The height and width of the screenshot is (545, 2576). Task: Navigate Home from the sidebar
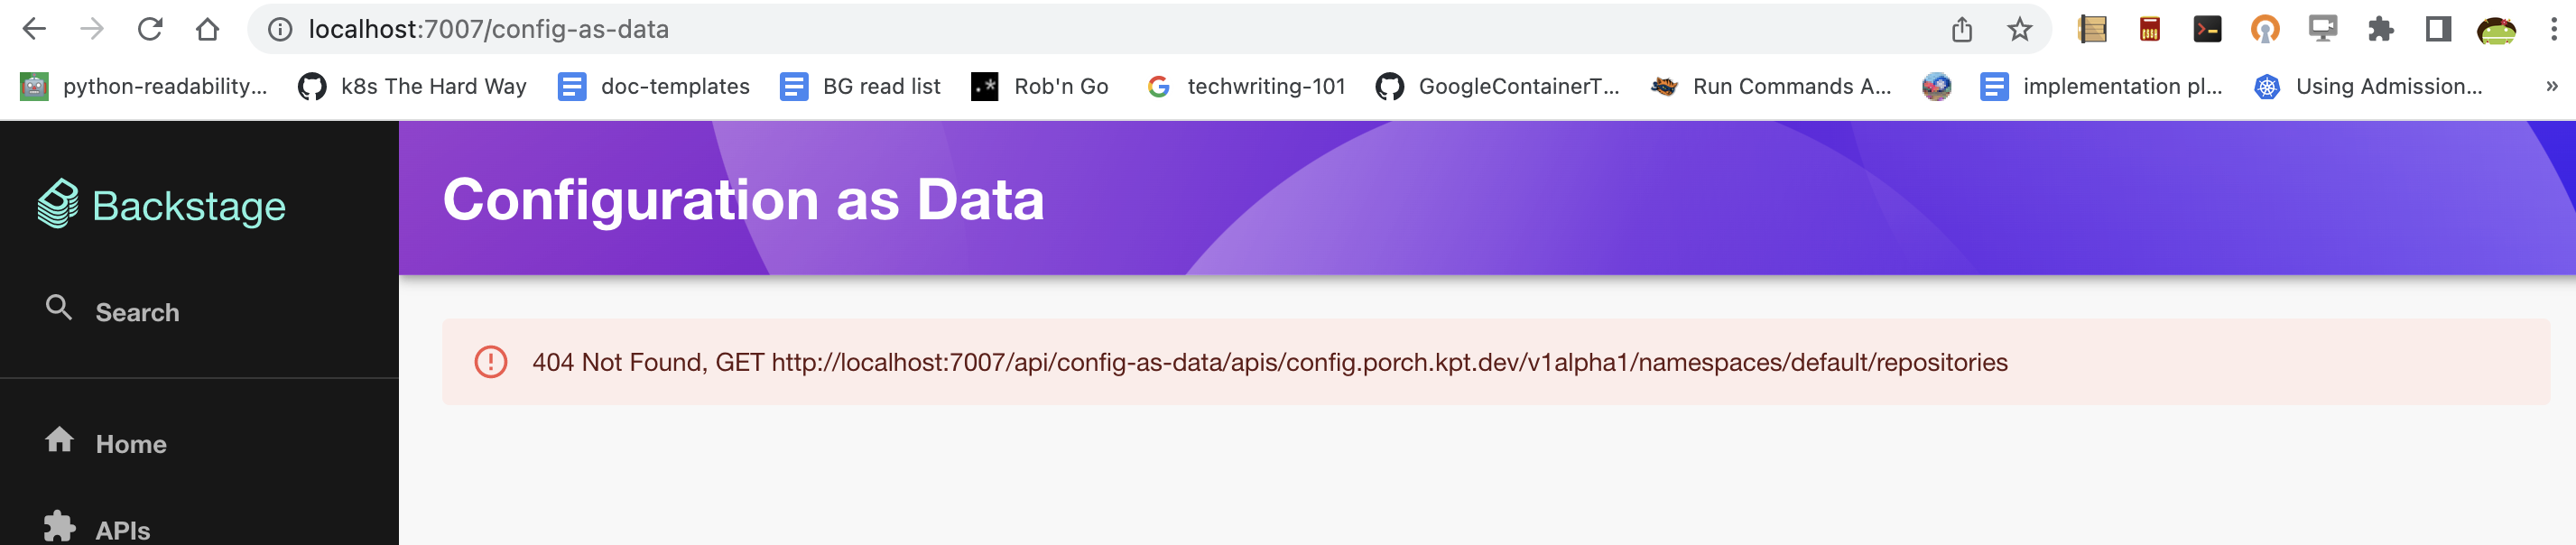click(x=130, y=443)
